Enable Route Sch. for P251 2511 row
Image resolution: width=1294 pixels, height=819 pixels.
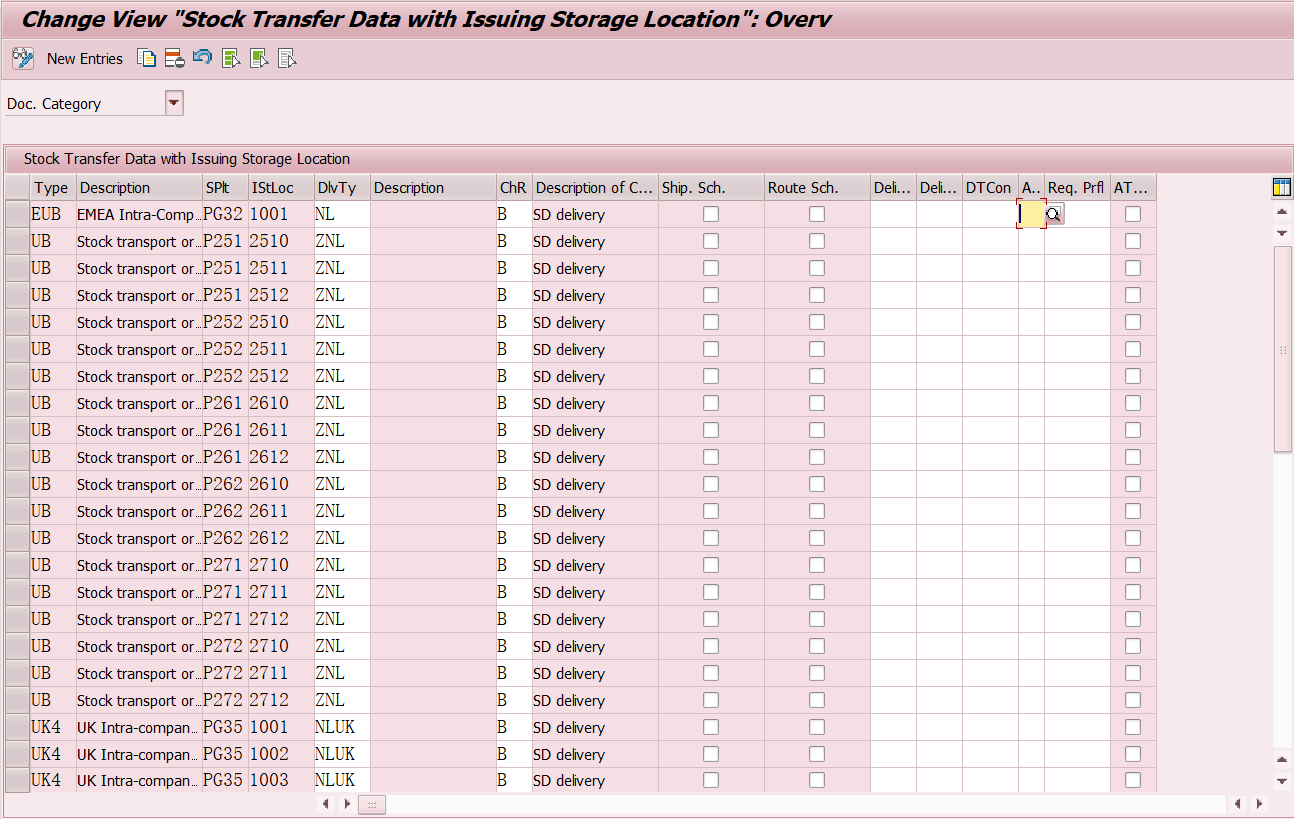tap(817, 268)
